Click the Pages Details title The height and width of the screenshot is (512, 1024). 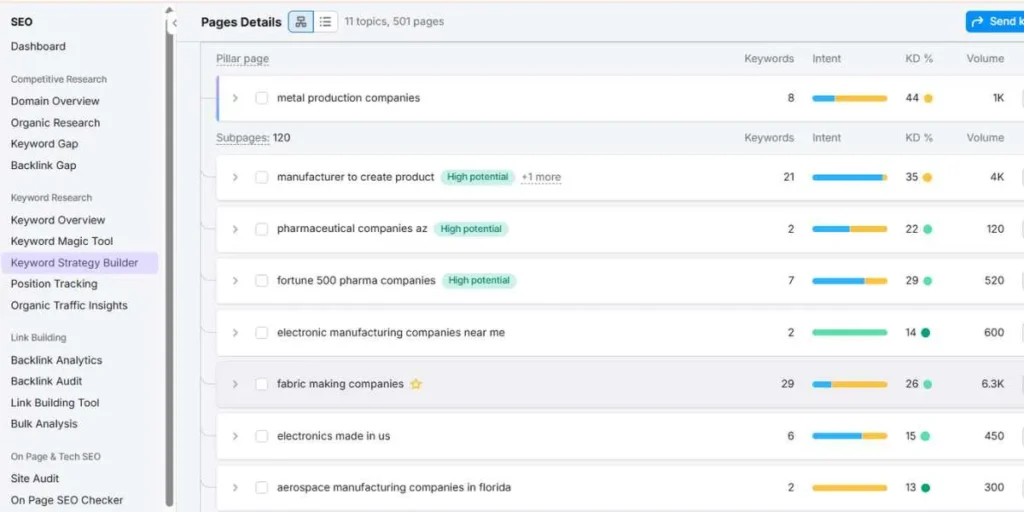click(x=241, y=22)
